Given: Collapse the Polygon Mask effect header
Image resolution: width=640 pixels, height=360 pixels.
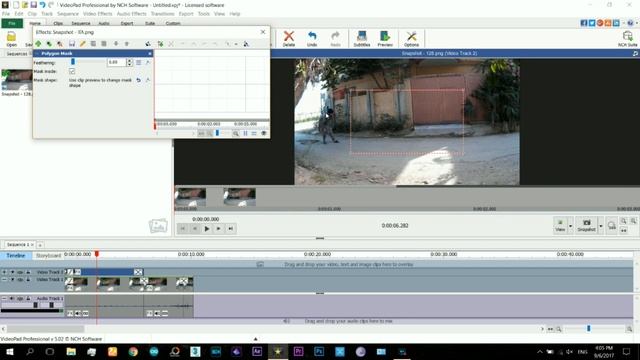Looking at the screenshot, I should [37, 53].
